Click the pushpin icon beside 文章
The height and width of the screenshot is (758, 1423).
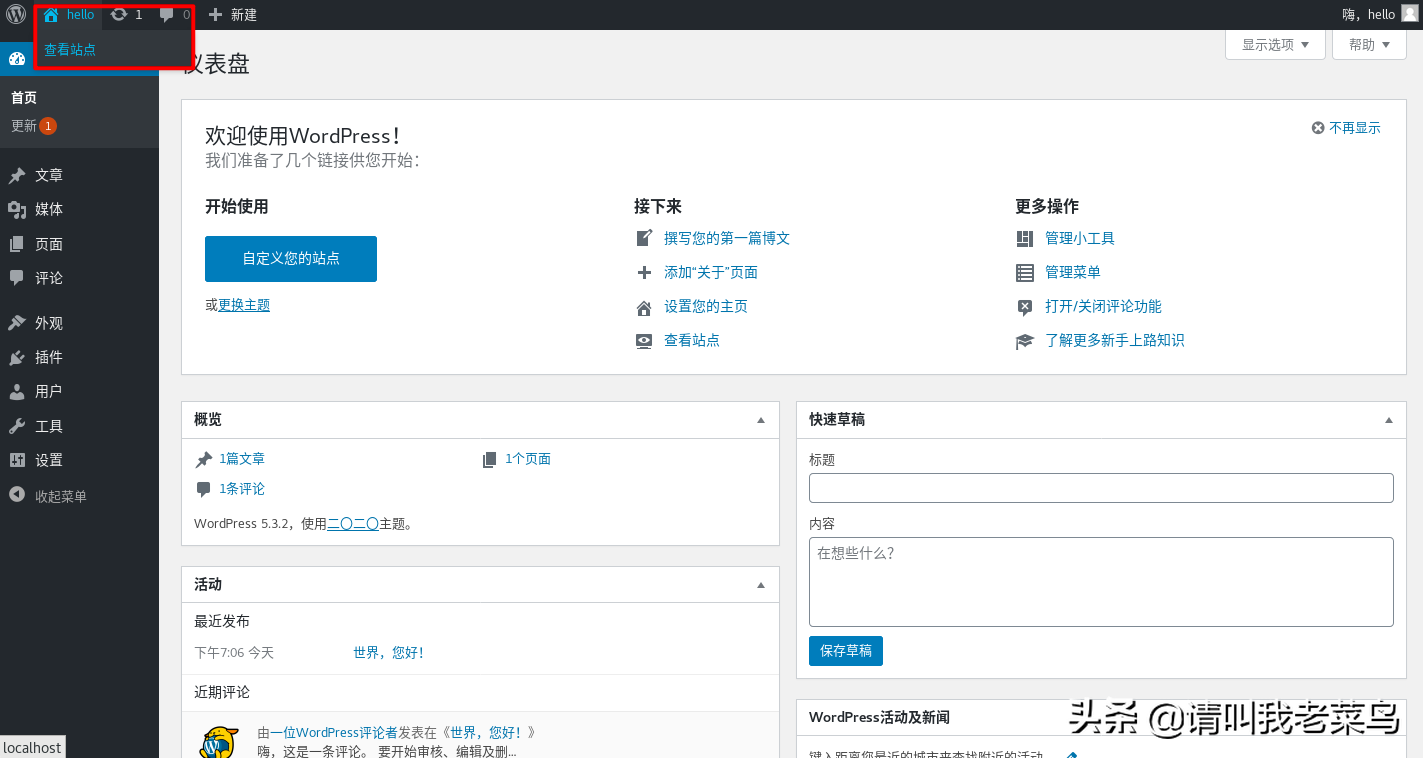click(x=17, y=175)
